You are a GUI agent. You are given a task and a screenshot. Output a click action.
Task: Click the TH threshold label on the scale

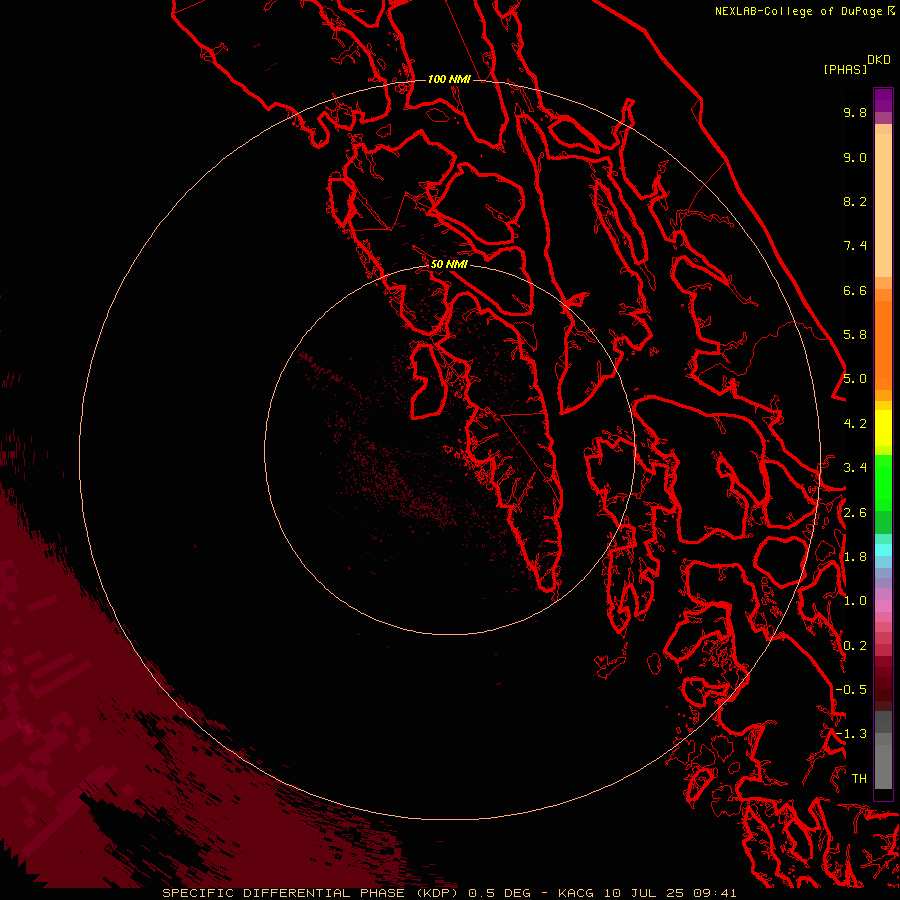point(859,779)
